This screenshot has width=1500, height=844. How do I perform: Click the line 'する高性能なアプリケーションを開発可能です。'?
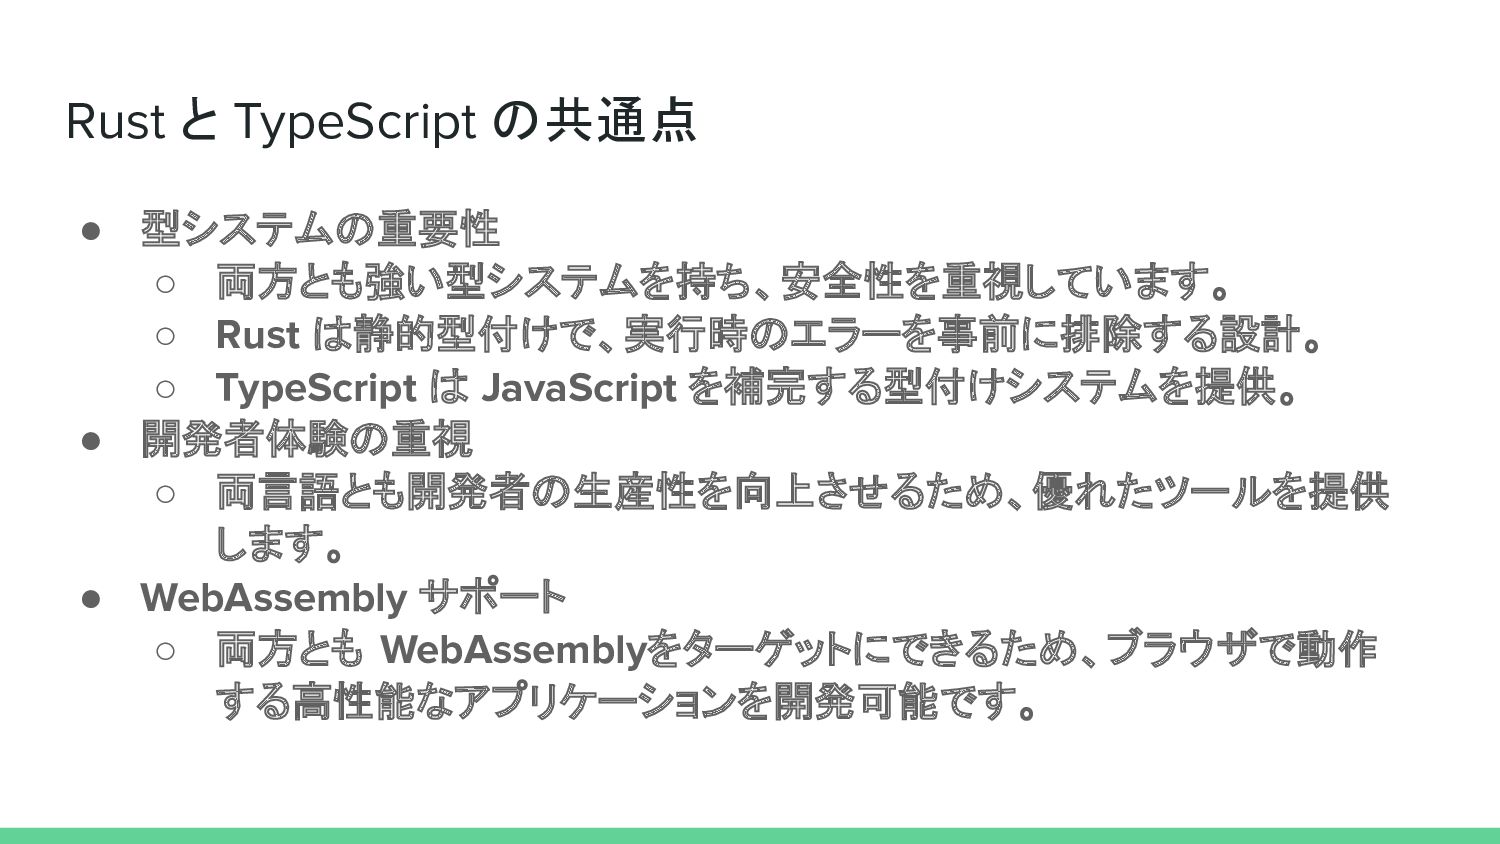pyautogui.click(x=627, y=703)
